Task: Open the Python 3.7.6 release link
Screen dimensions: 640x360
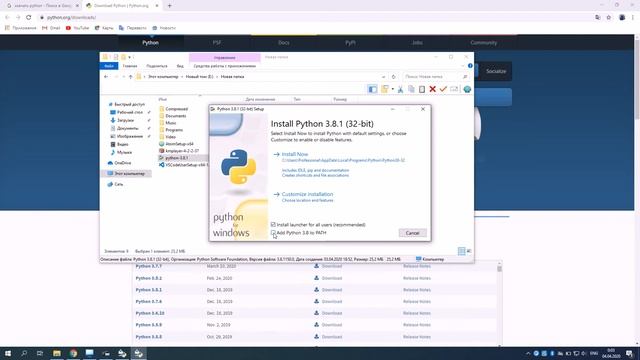Action: click(x=149, y=301)
